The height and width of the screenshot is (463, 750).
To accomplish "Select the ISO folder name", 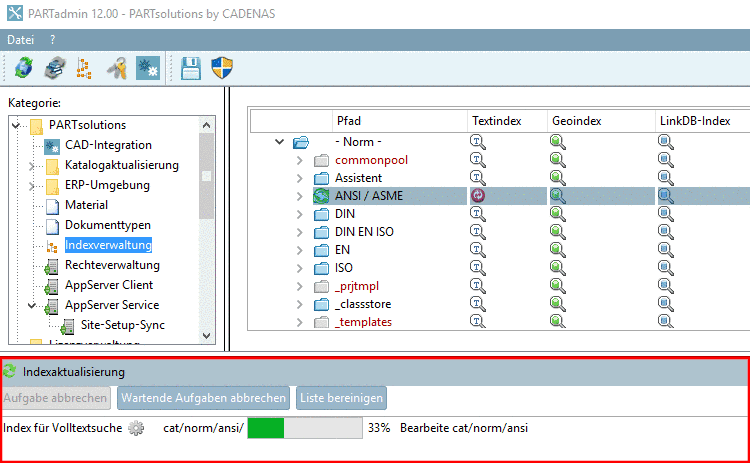I will point(343,268).
